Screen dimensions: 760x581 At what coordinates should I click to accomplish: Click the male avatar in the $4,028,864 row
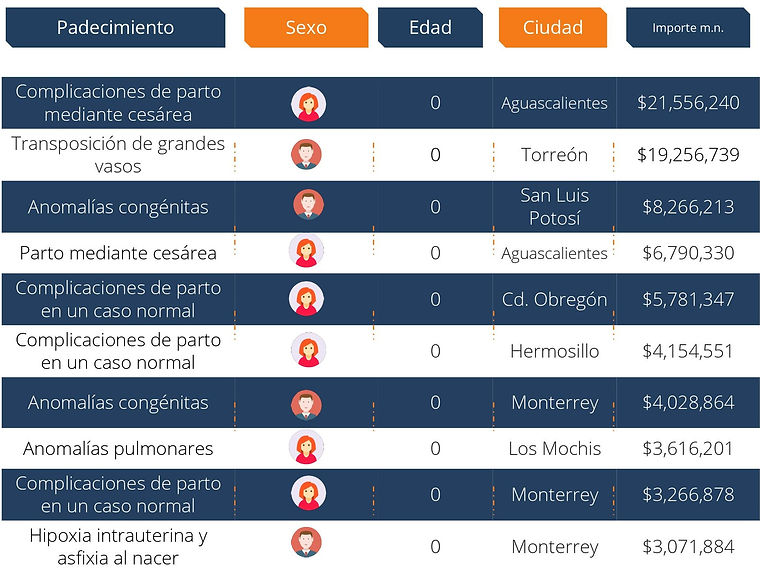[306, 403]
